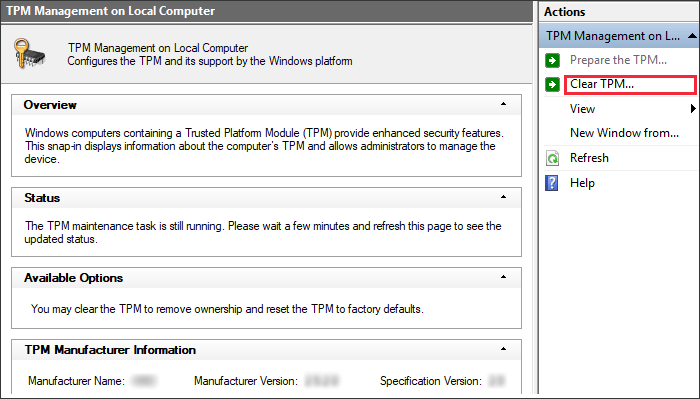Collapse the Overview section
Viewport: 700px width, 399px height.
[x=504, y=104]
